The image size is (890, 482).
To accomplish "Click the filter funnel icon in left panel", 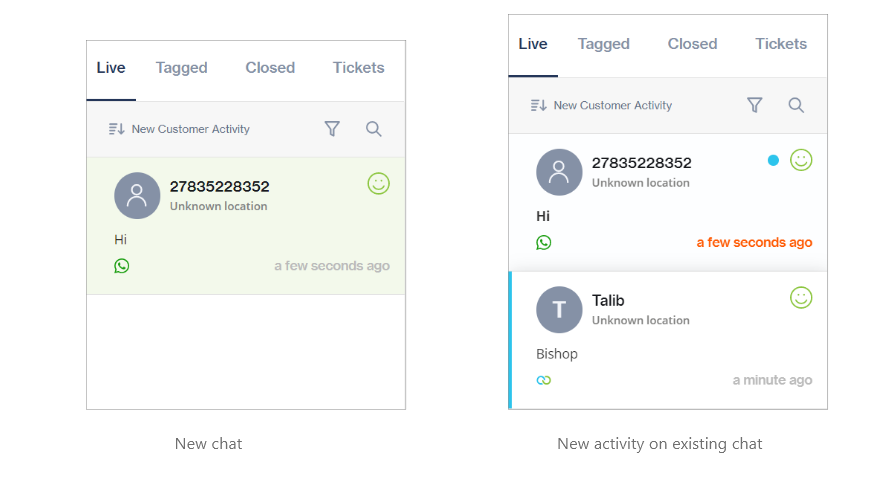I will tap(332, 129).
